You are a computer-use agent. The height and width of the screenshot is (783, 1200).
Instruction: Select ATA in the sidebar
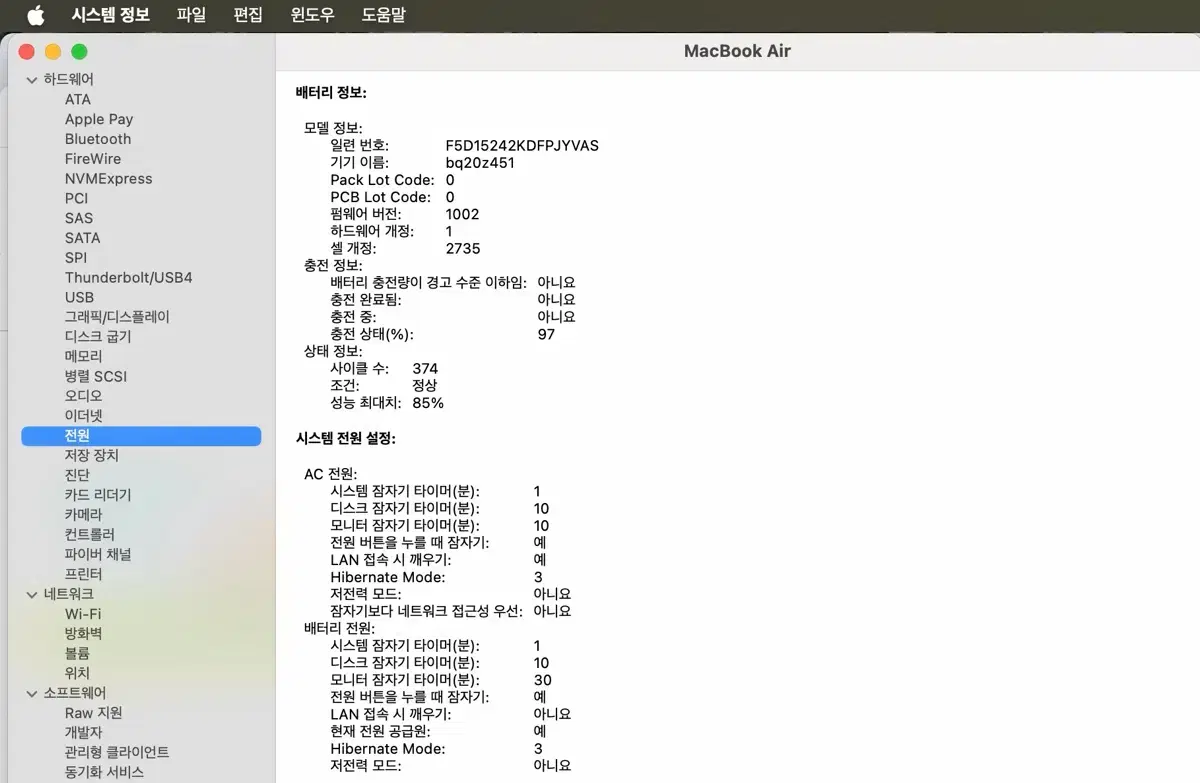tap(78, 99)
